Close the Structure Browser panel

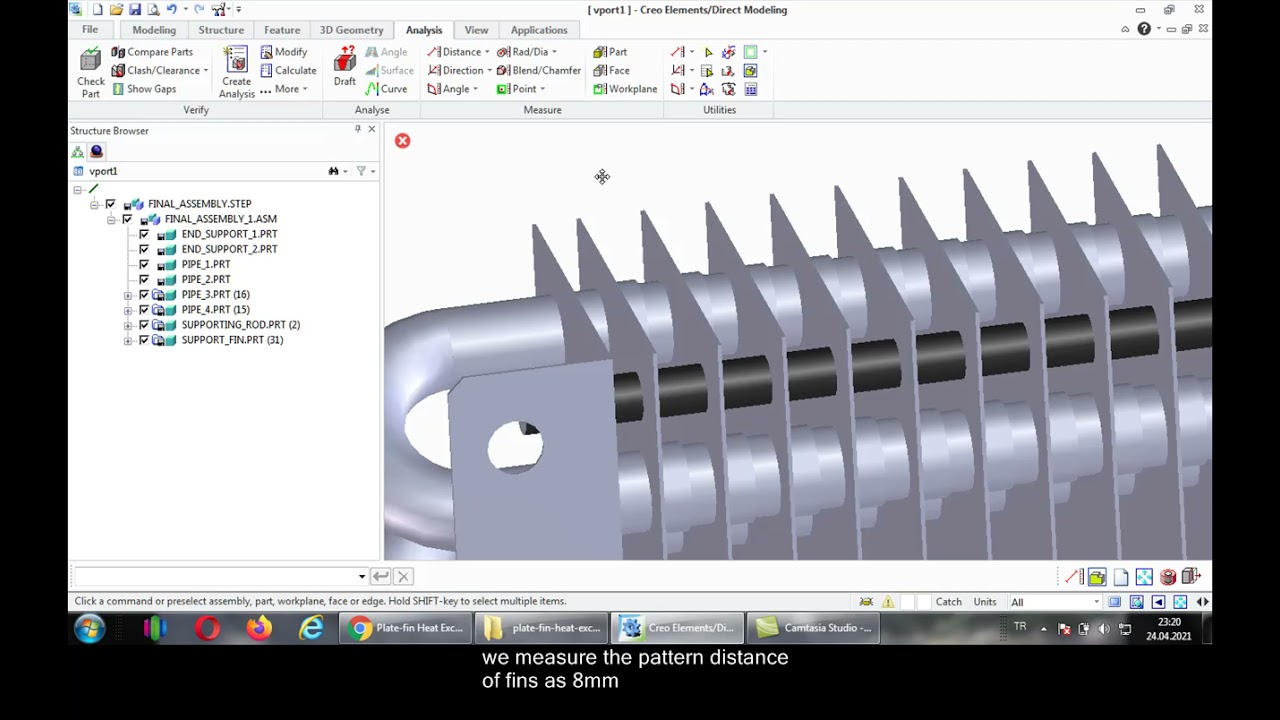tap(372, 130)
